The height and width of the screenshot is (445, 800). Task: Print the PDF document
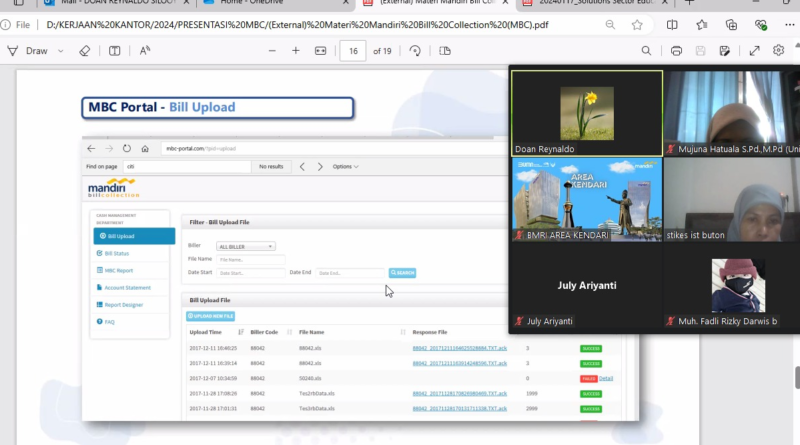[677, 50]
